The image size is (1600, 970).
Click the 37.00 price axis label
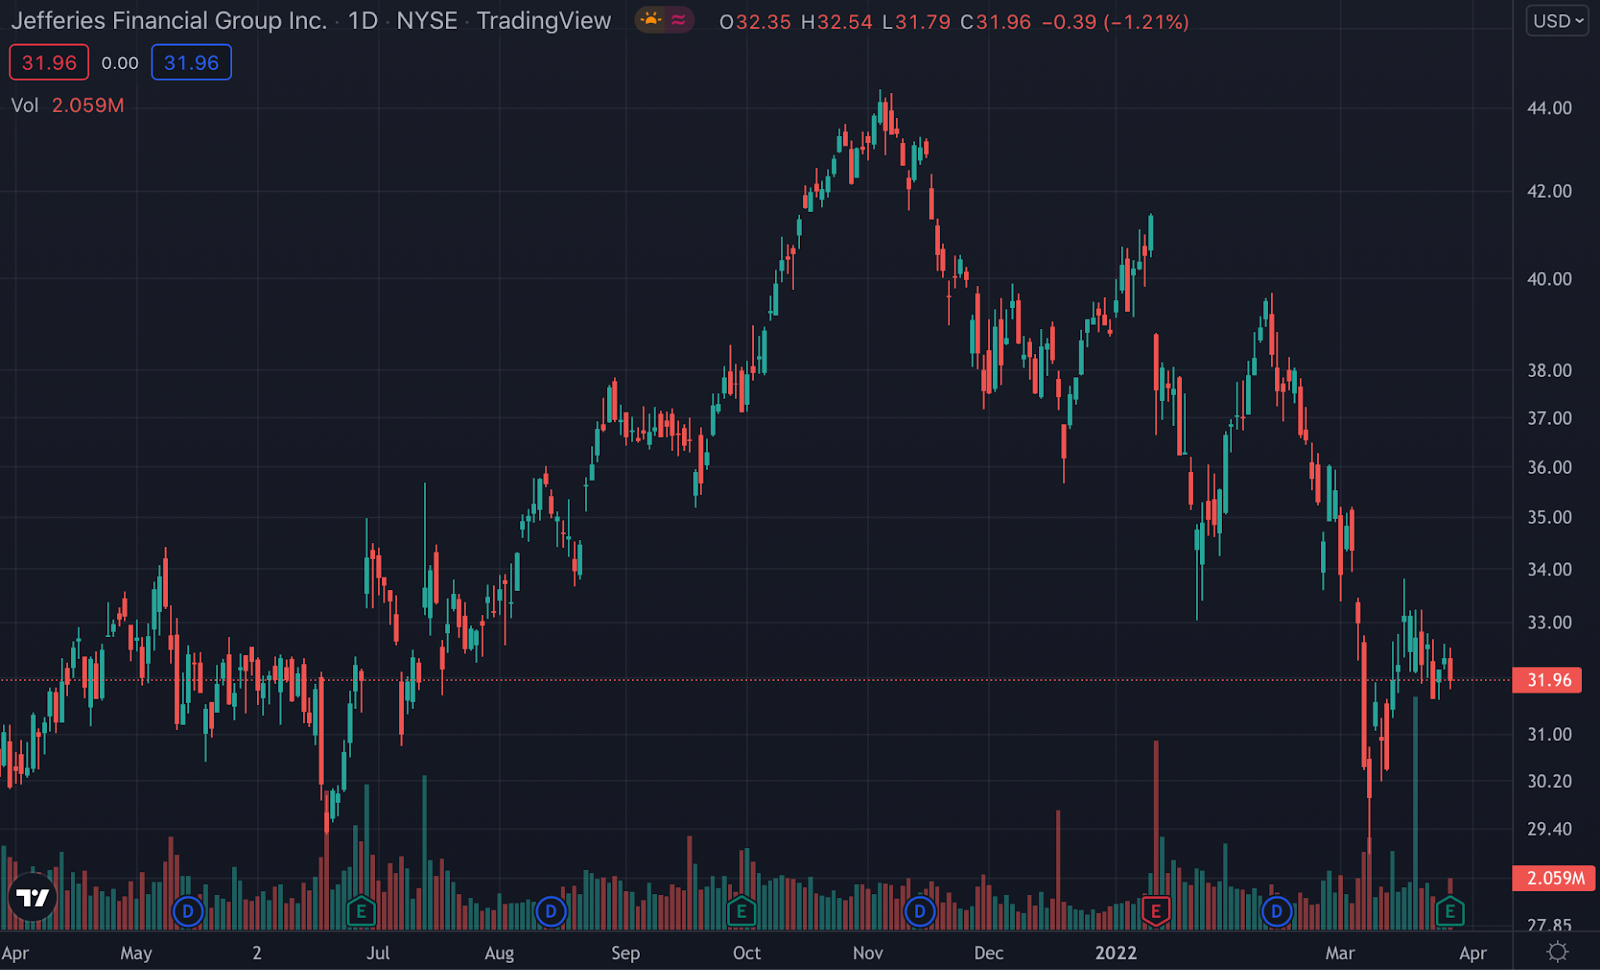(x=1549, y=418)
